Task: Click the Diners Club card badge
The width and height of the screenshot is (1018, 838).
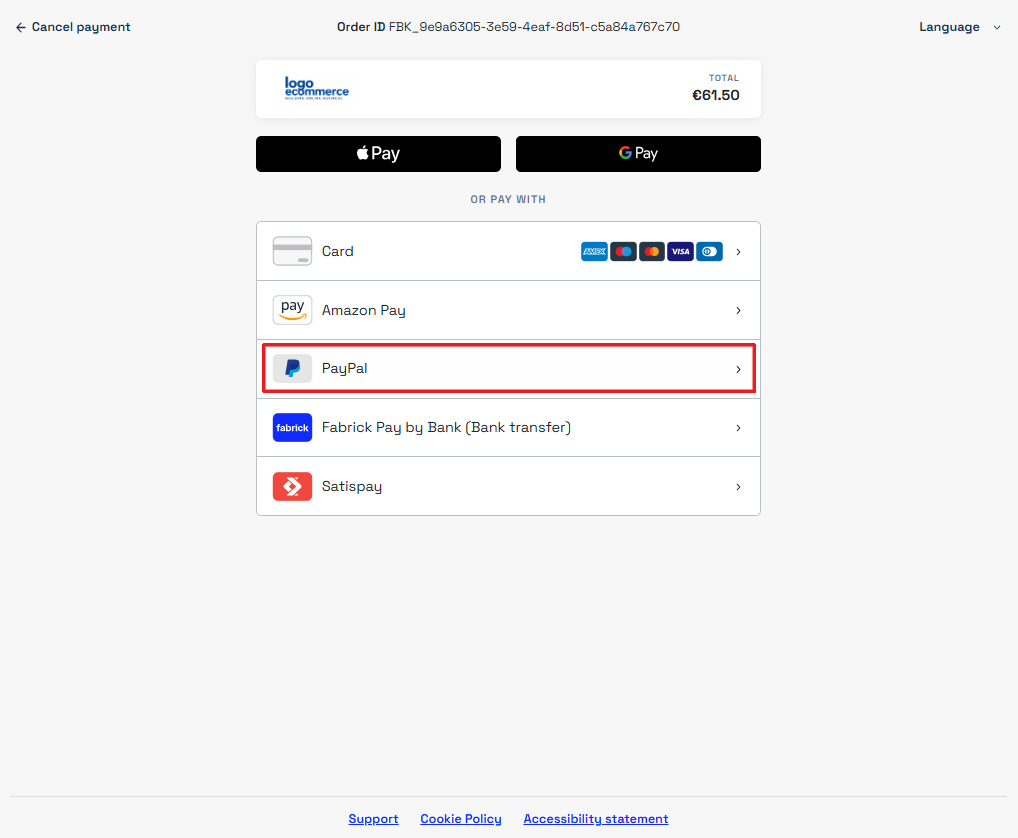Action: (710, 251)
